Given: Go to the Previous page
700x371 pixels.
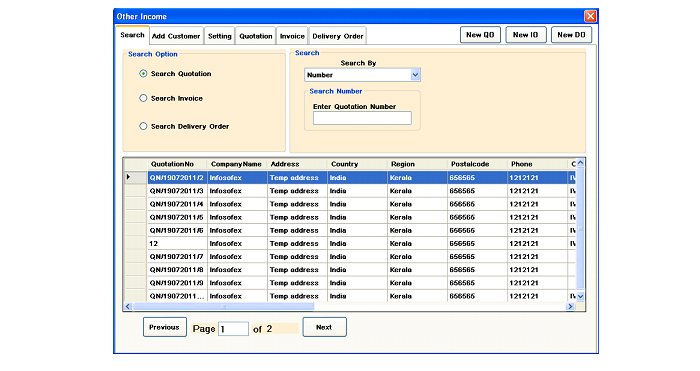Looking at the screenshot, I should [165, 327].
